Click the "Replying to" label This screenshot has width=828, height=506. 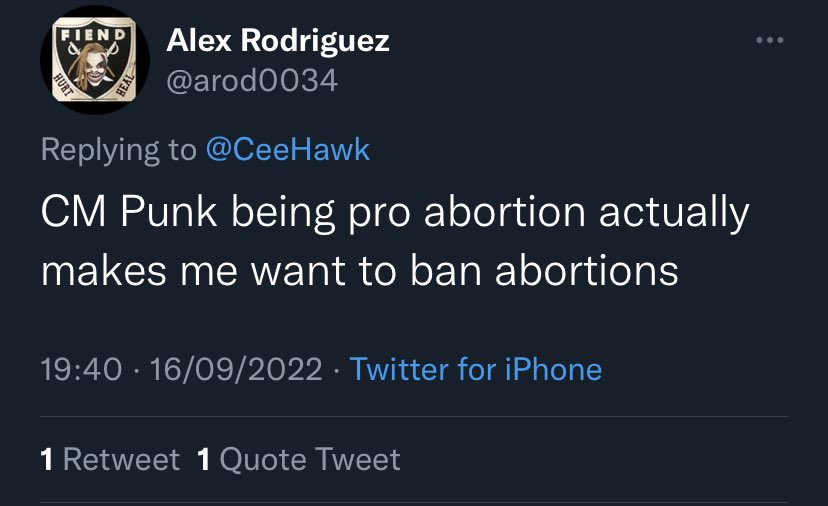pos(119,150)
